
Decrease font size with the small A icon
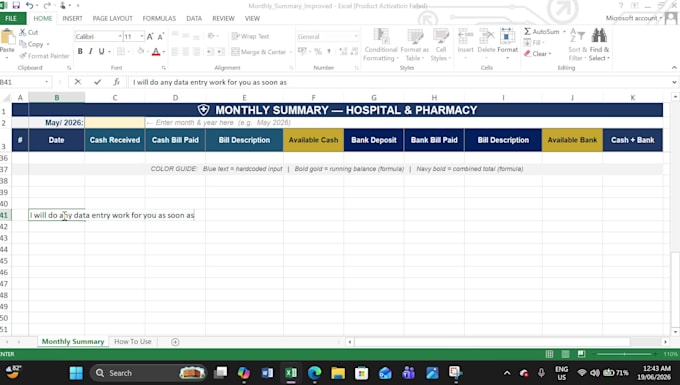point(160,37)
